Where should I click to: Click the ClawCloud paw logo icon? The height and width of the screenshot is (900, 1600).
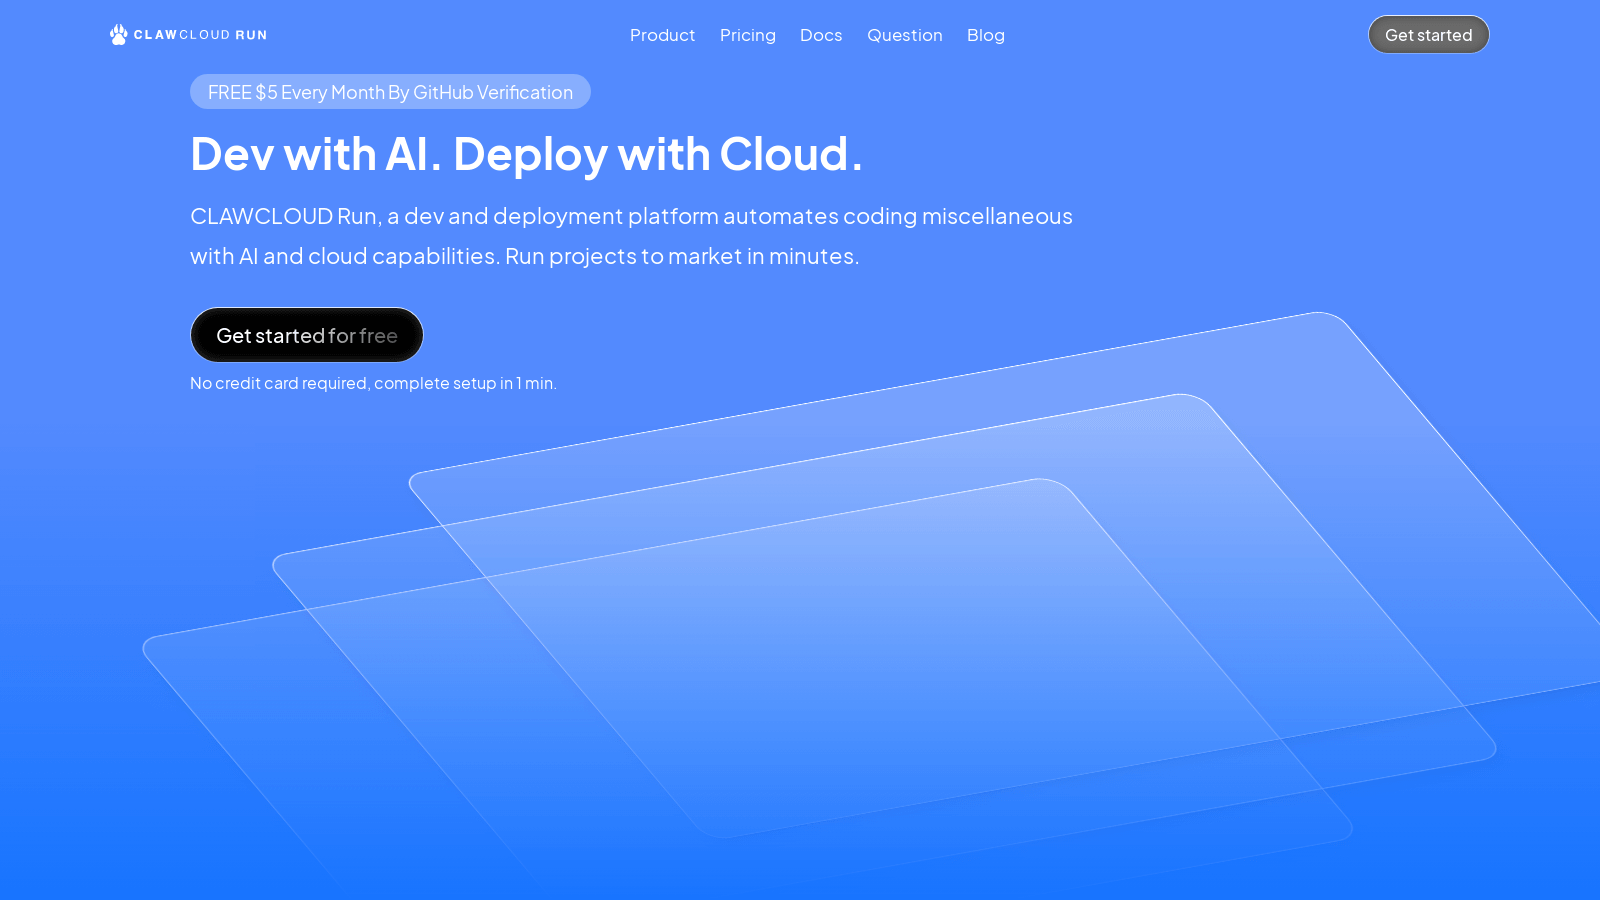point(119,35)
